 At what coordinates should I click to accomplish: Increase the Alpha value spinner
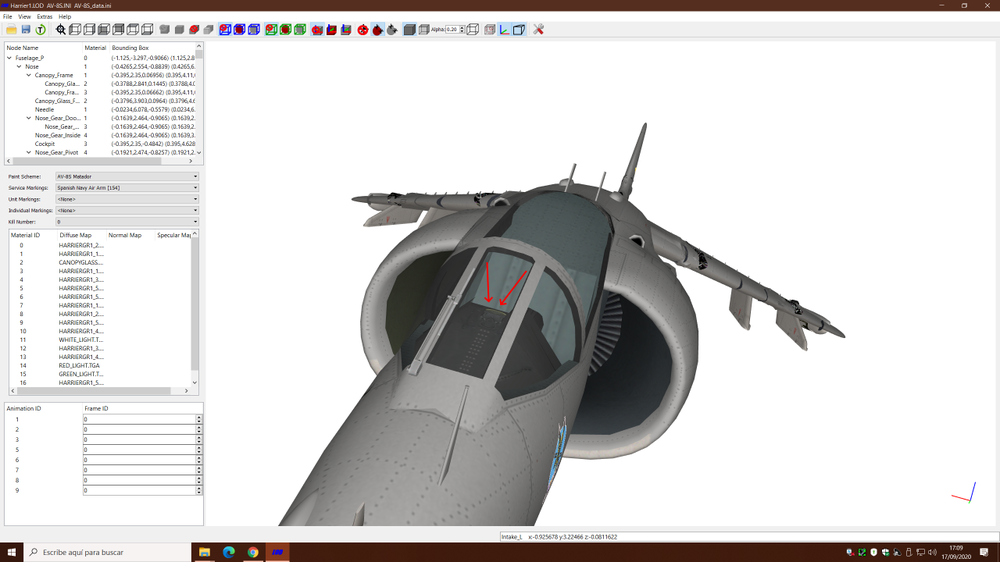point(462,27)
